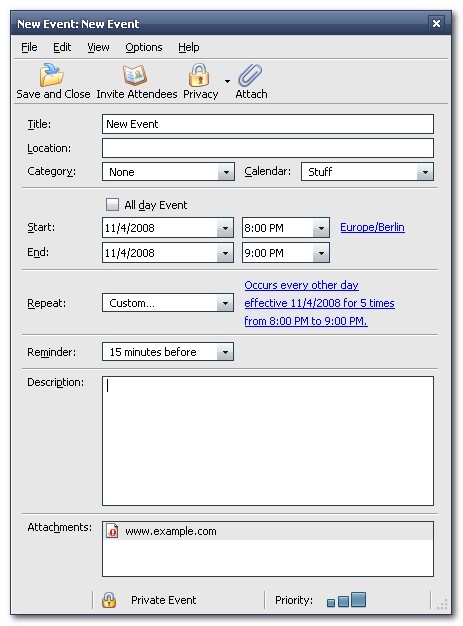This screenshot has width=463, height=626.
Task: Click the Priority level bars indicator
Action: point(346,600)
